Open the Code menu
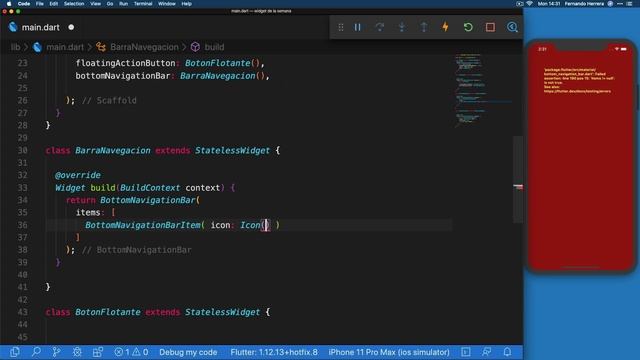Image resolution: width=640 pixels, height=360 pixels. point(24,4)
